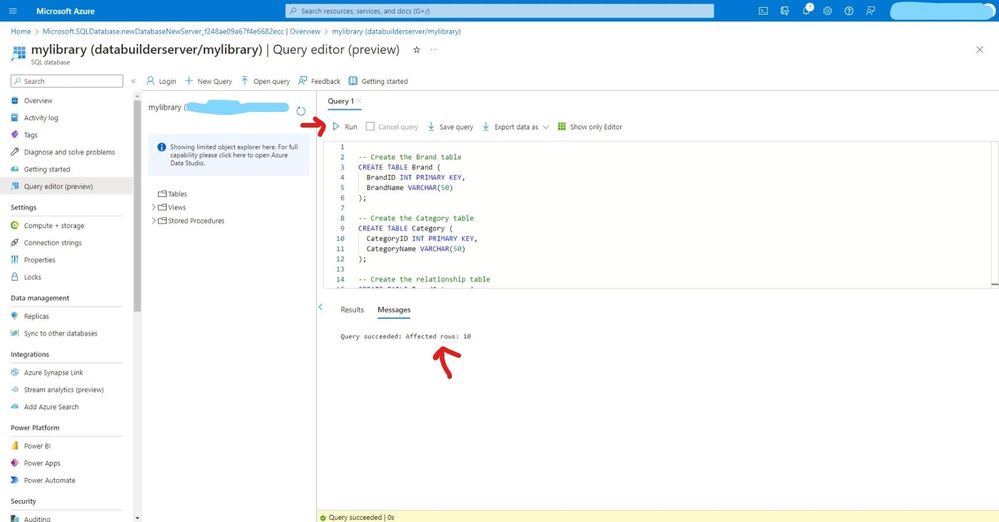Screen dimensions: 999x522
Task: Open Cloud Shell from the top bar
Action: coord(763,11)
